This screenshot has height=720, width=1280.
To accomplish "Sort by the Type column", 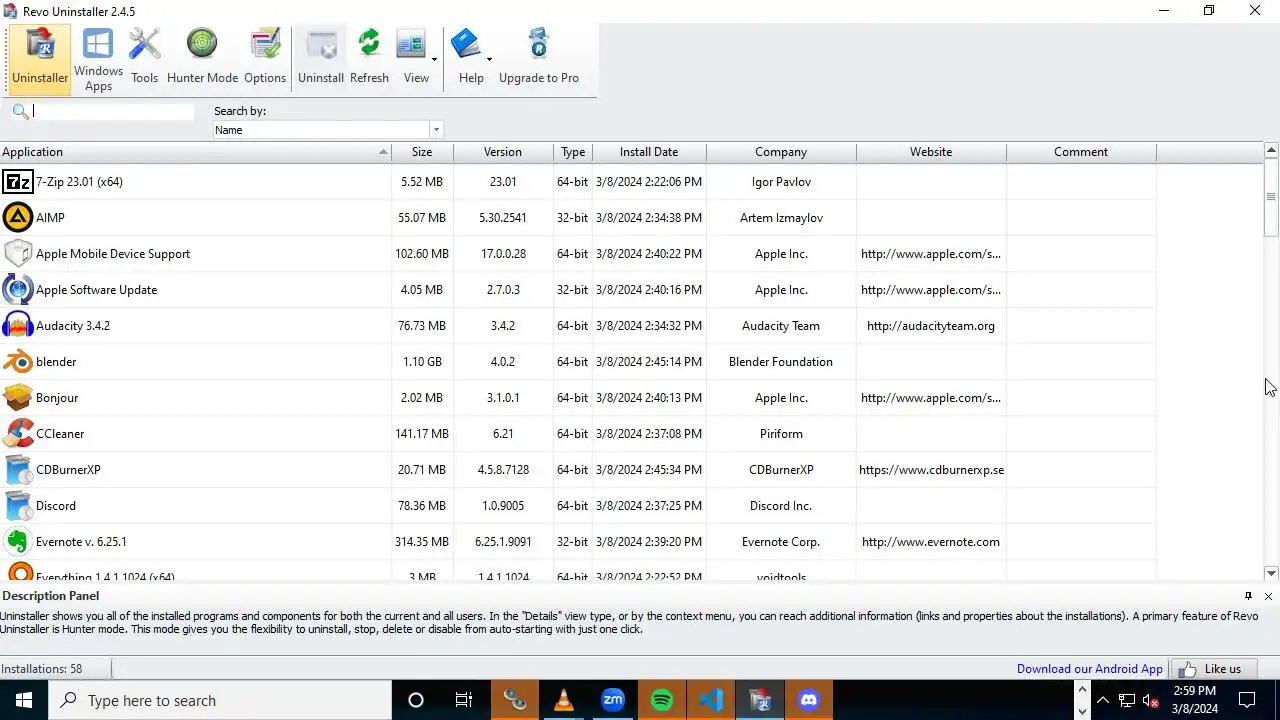I will pos(573,152).
